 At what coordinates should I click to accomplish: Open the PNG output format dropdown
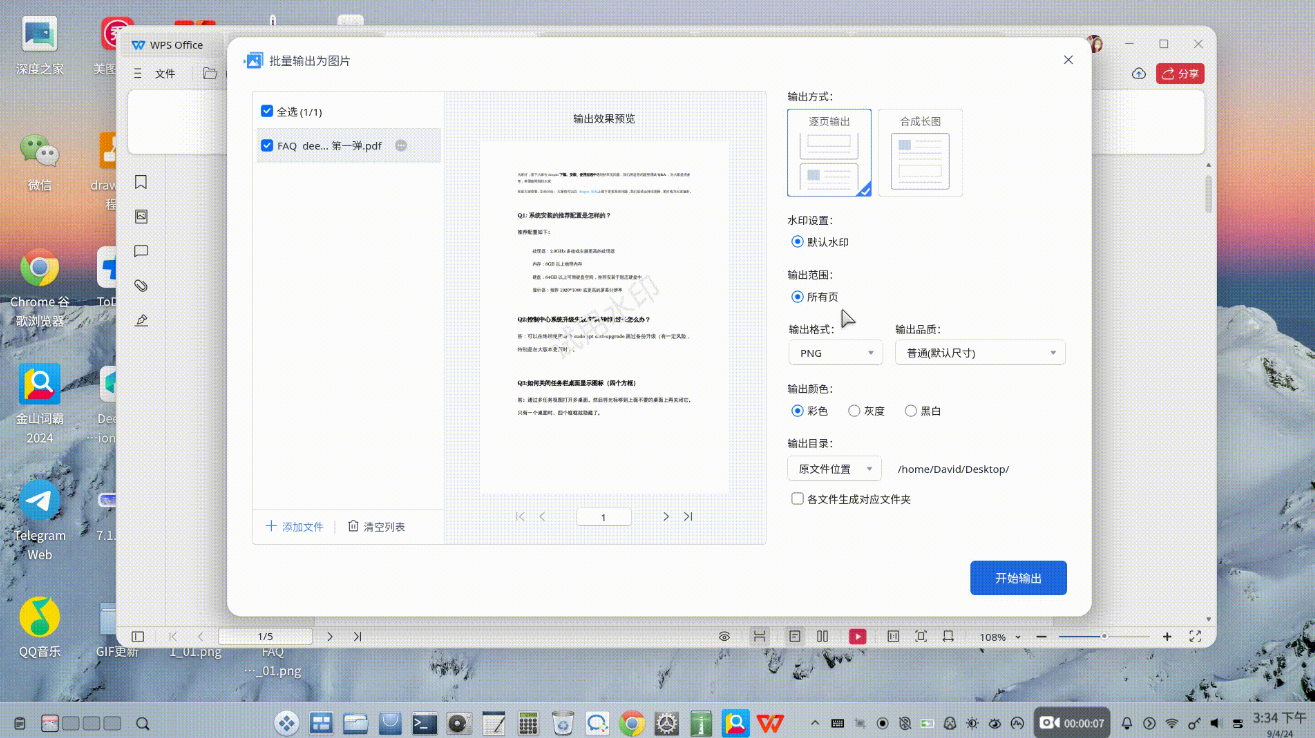(x=835, y=353)
